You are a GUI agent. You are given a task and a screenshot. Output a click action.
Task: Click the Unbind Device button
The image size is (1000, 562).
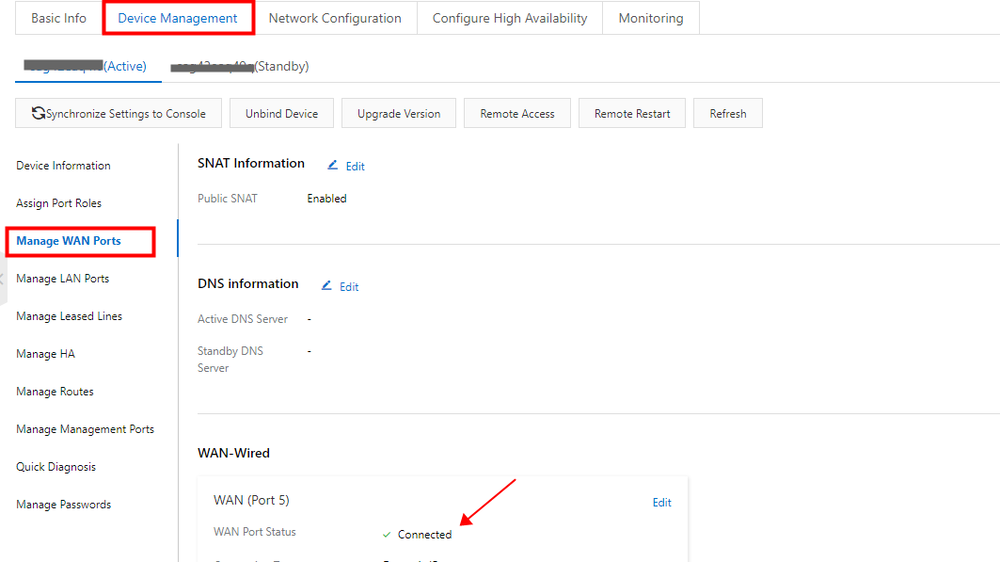click(x=281, y=114)
